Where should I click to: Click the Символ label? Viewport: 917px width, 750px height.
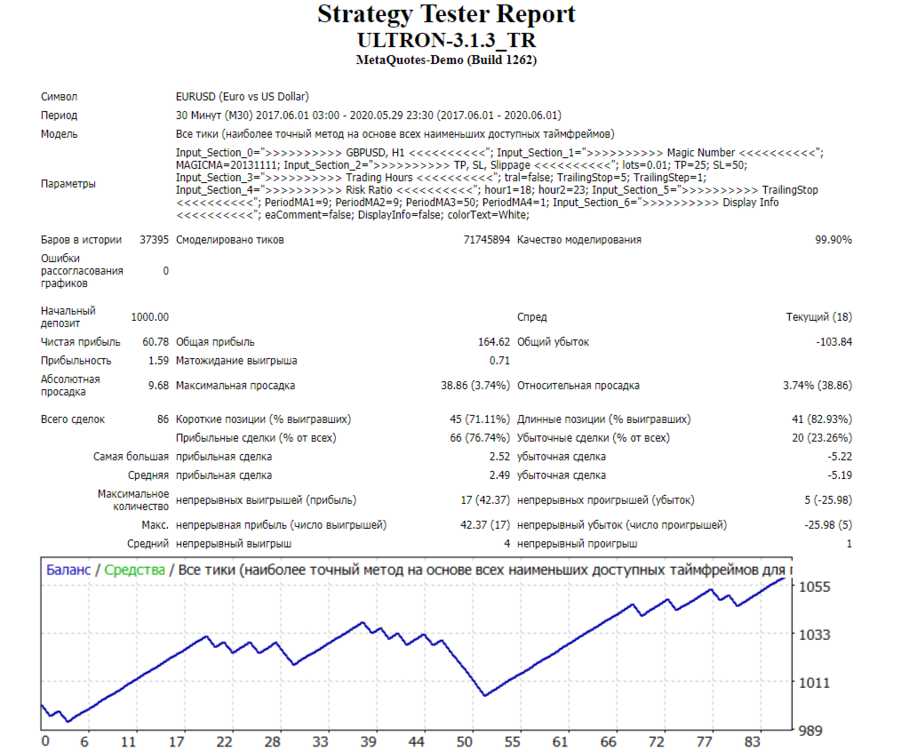[59, 97]
